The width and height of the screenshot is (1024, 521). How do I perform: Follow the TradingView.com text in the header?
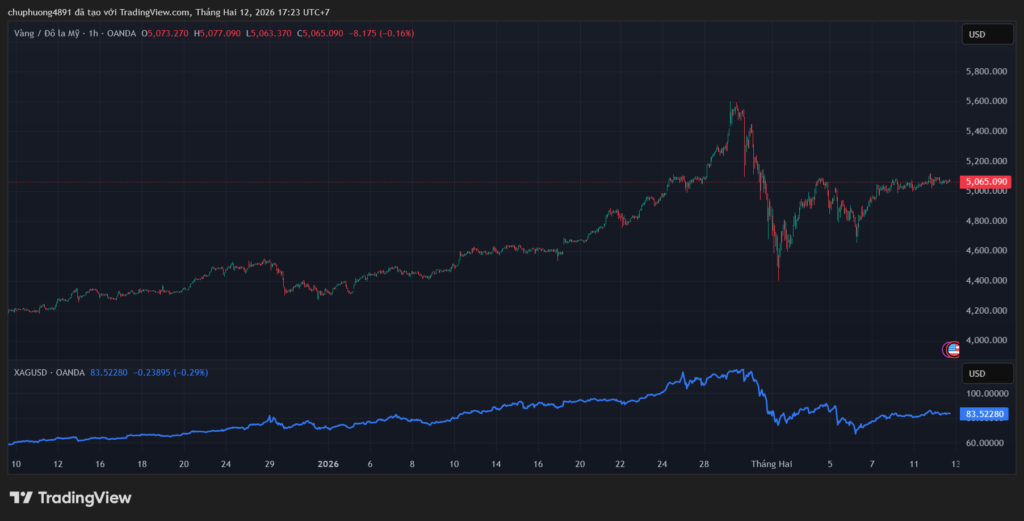160,13
